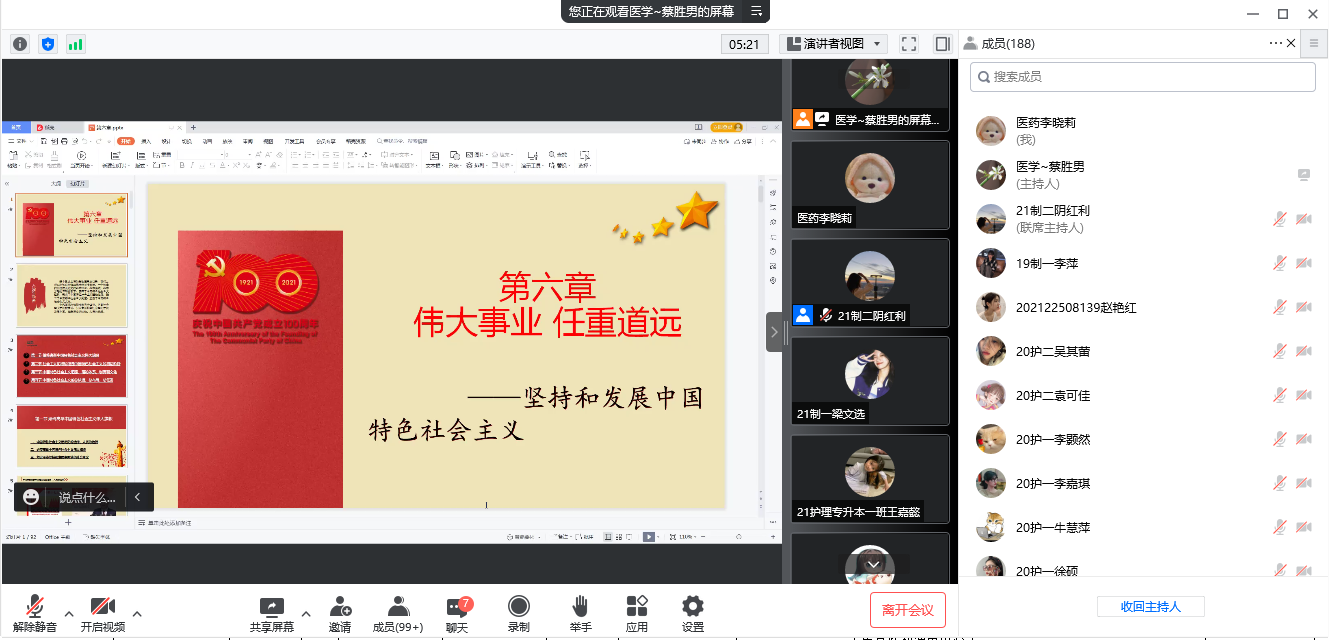The width and height of the screenshot is (1329, 640).
Task: Open Chat with 7 unread messages
Action: [457, 612]
